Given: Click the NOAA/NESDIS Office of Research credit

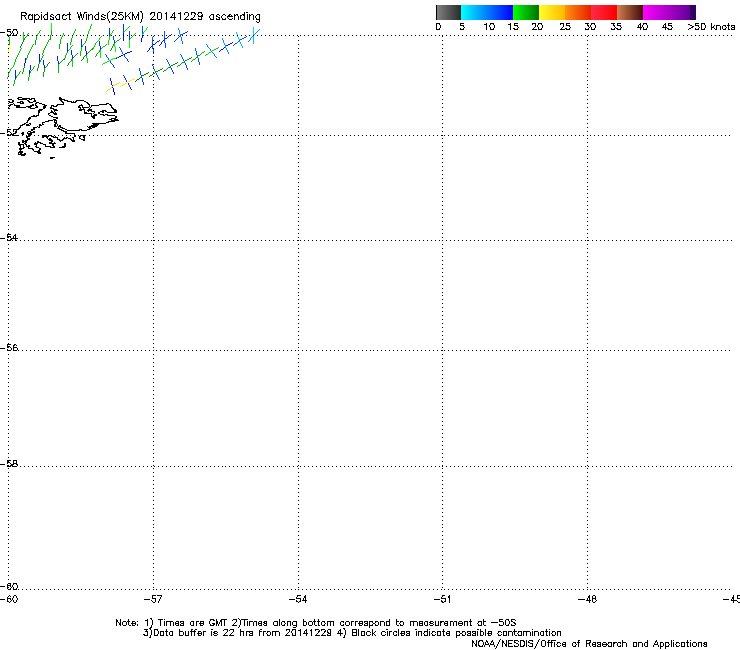Looking at the screenshot, I should click(x=589, y=644).
